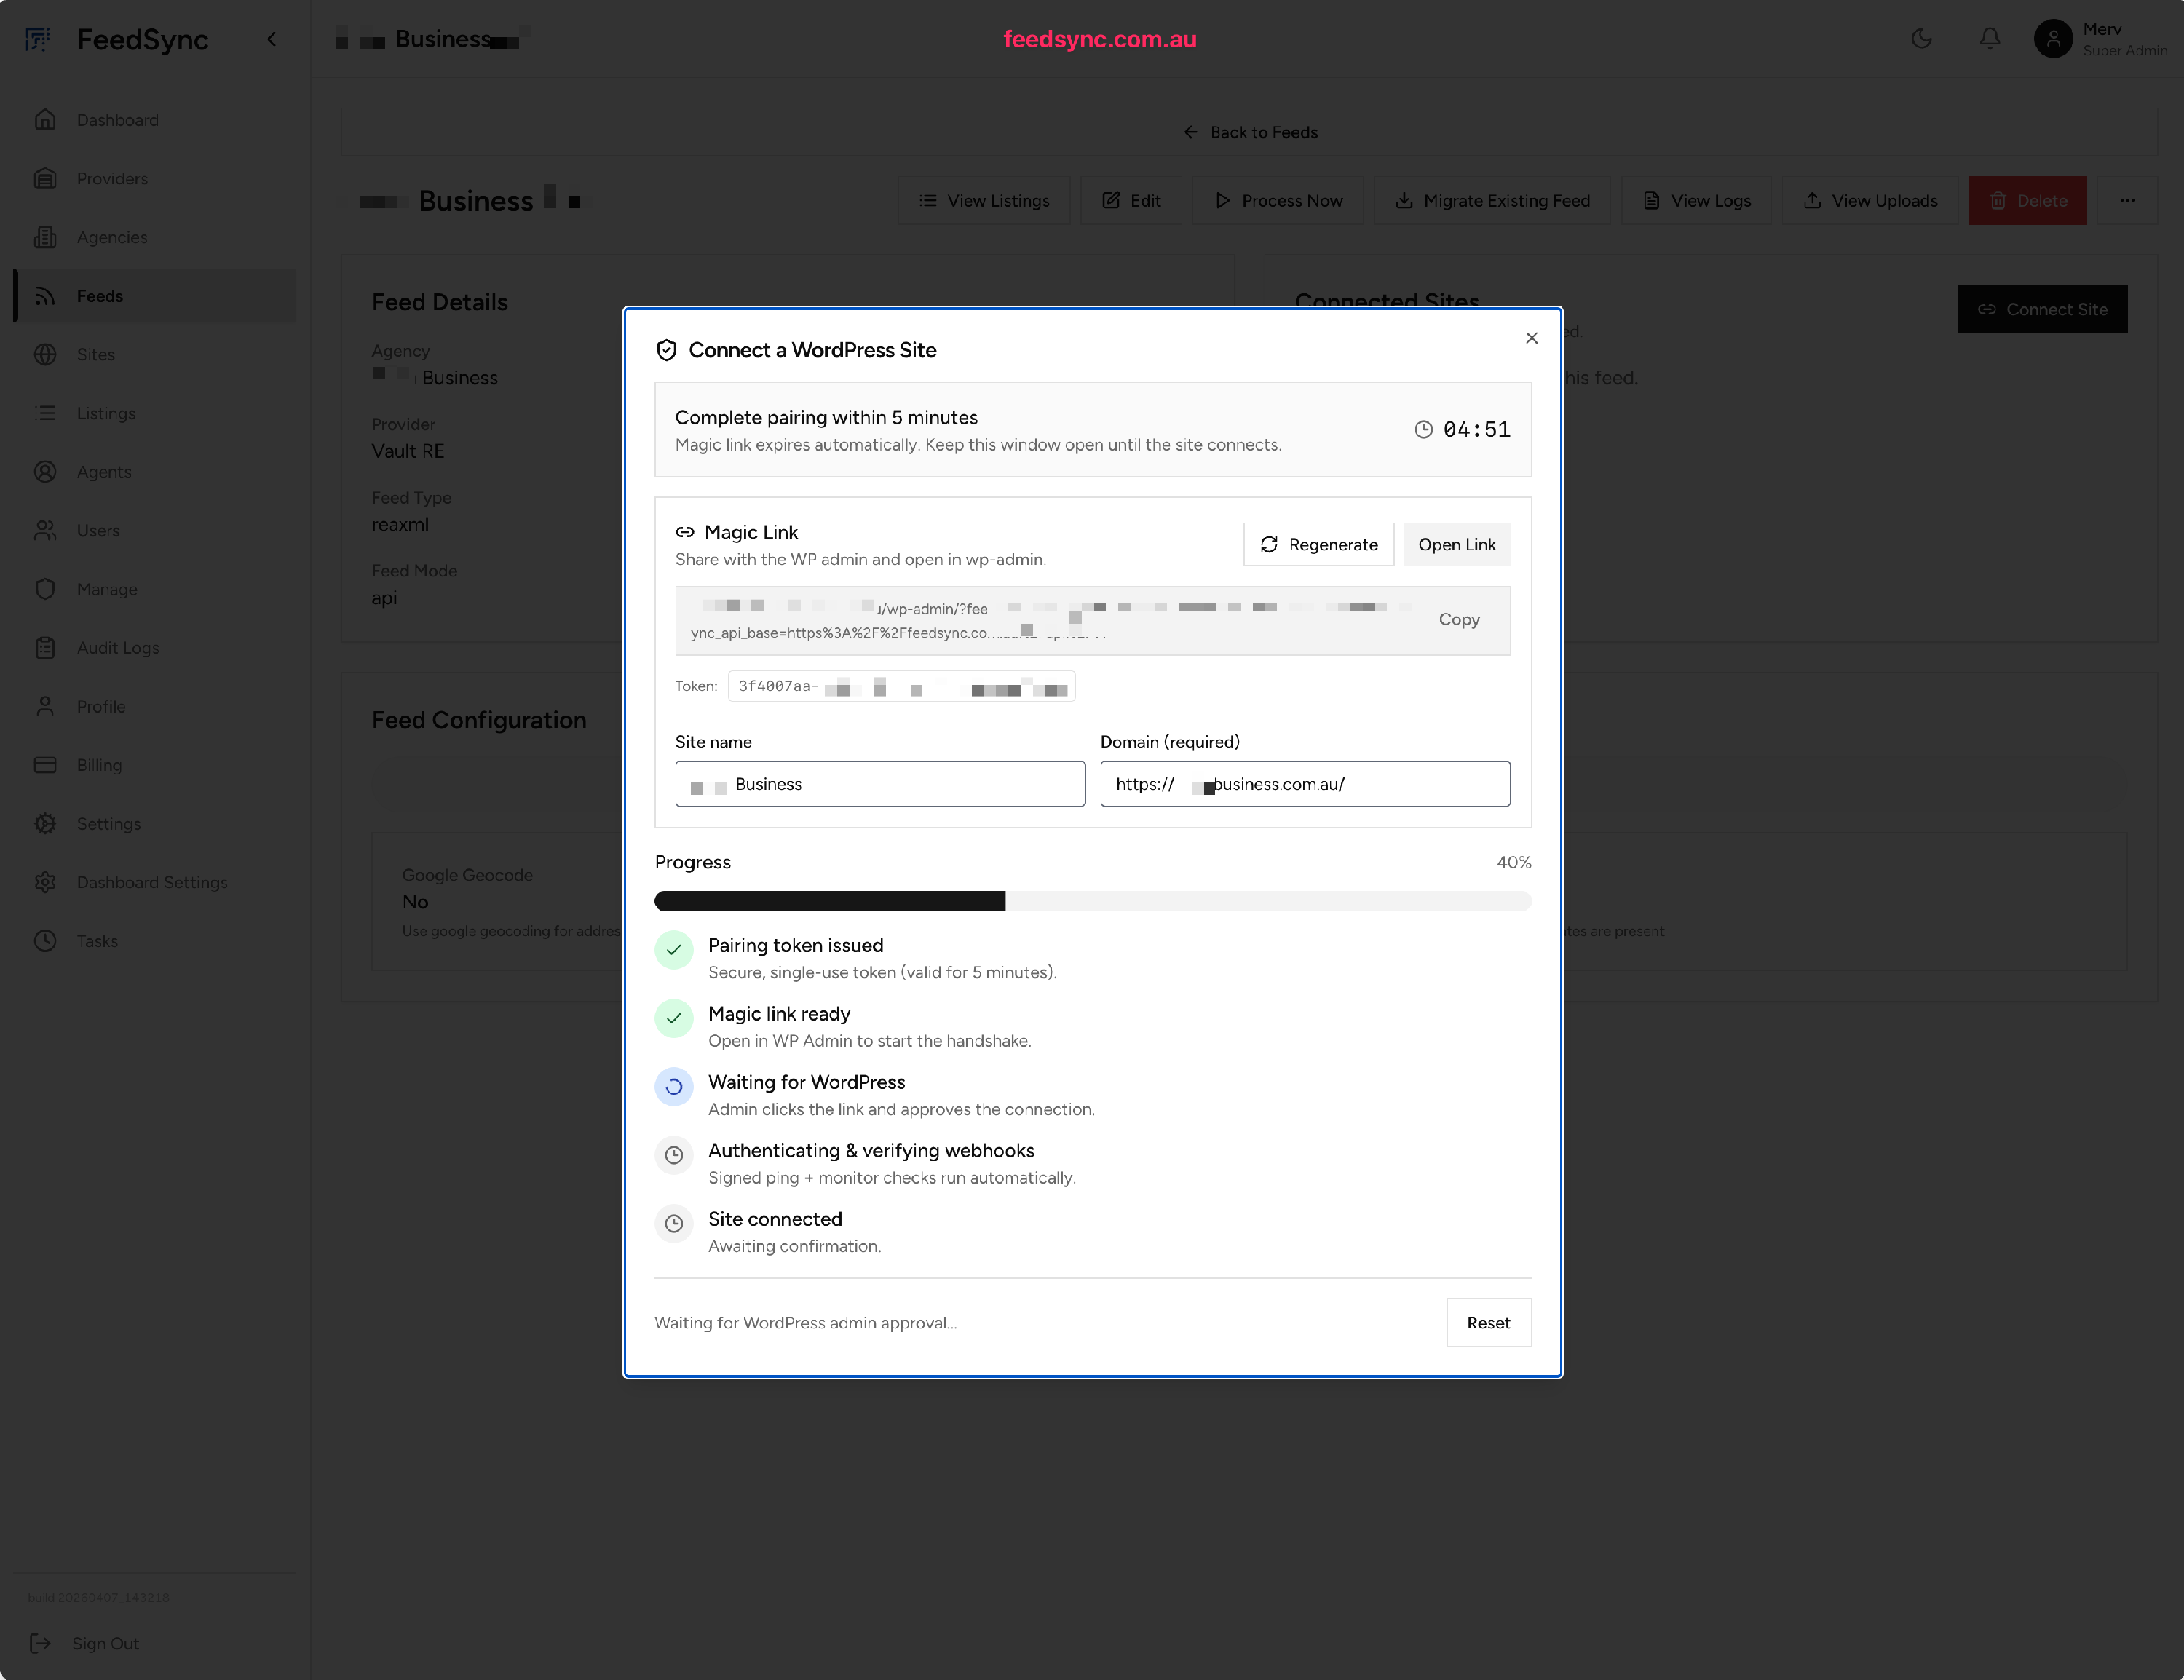This screenshot has width=2184, height=1680.
Task: Click the Tasks clock icon
Action: (x=45, y=941)
